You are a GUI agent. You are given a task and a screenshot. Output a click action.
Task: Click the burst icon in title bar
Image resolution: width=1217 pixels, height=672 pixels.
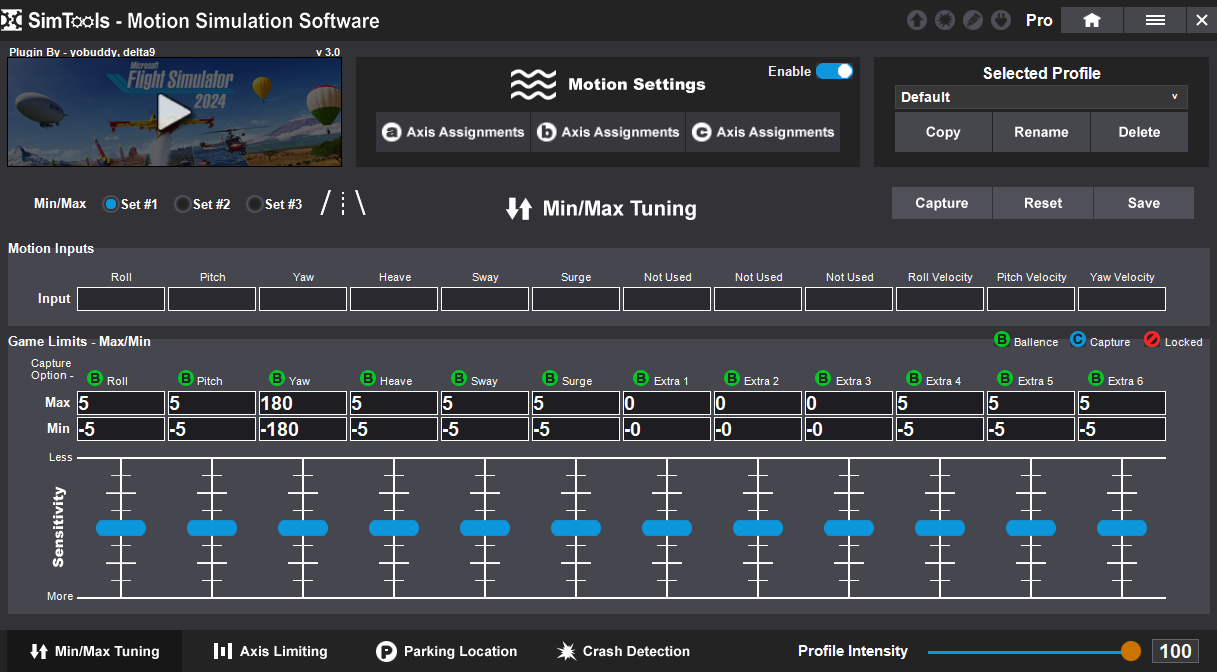coord(944,20)
